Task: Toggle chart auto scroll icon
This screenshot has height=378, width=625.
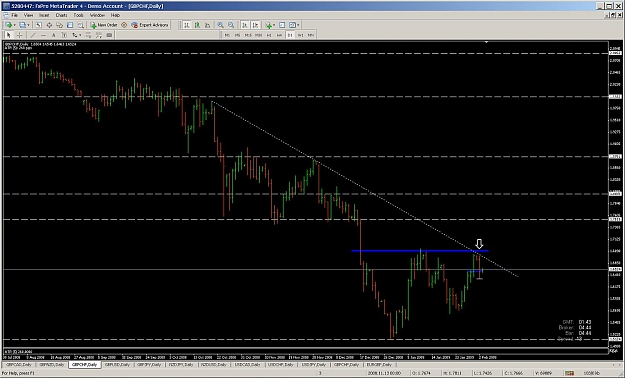Action: tap(245, 25)
